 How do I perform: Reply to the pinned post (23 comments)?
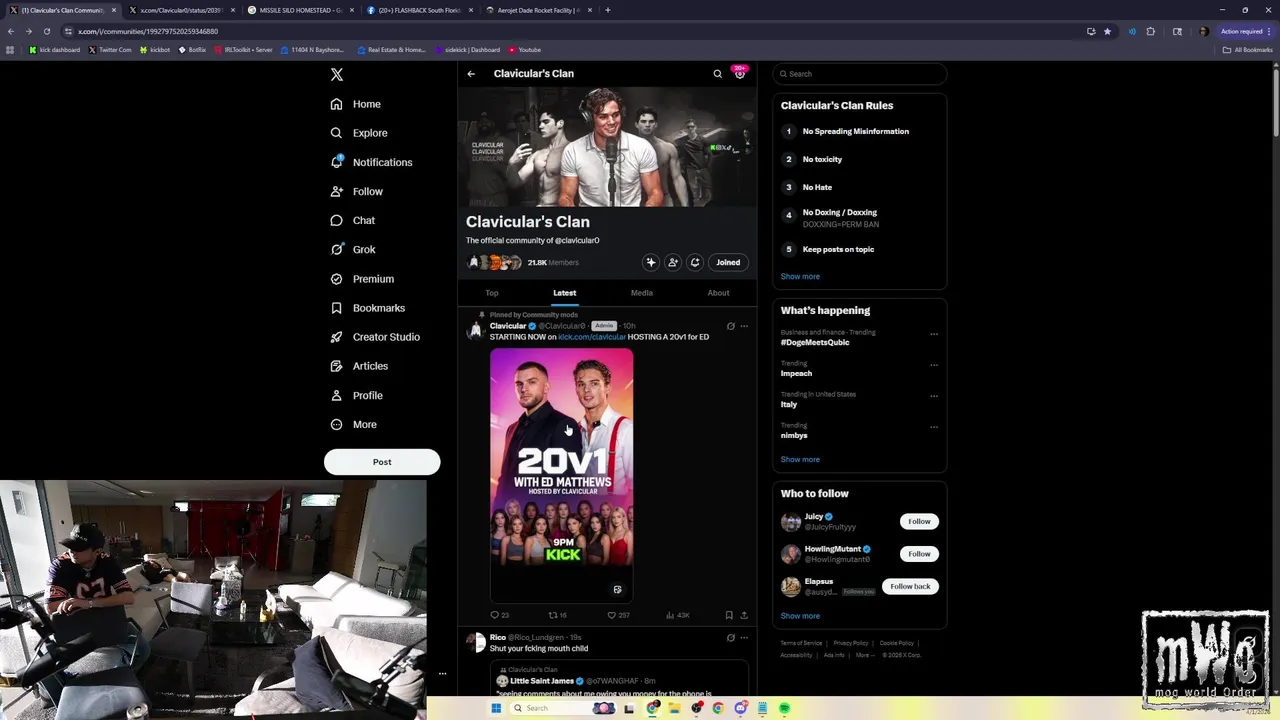499,615
